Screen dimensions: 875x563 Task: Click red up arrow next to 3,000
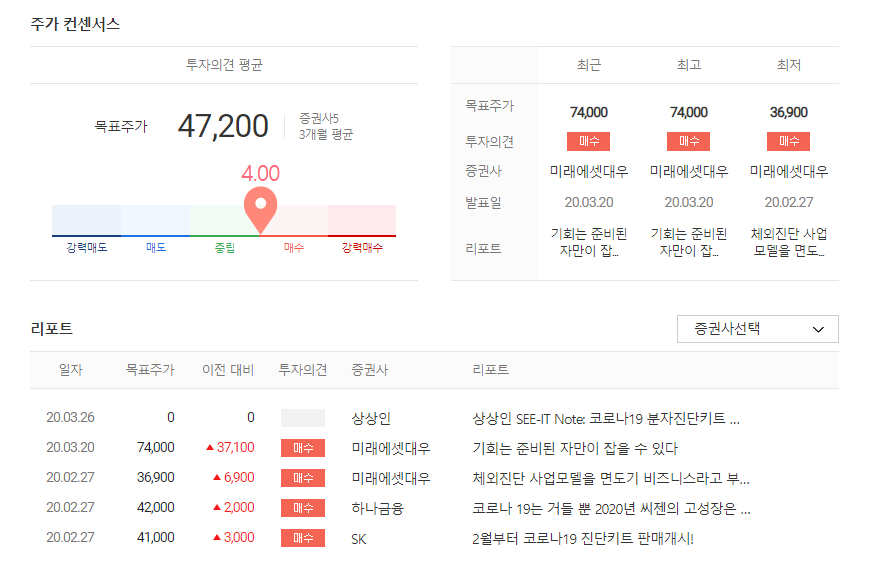[217, 538]
